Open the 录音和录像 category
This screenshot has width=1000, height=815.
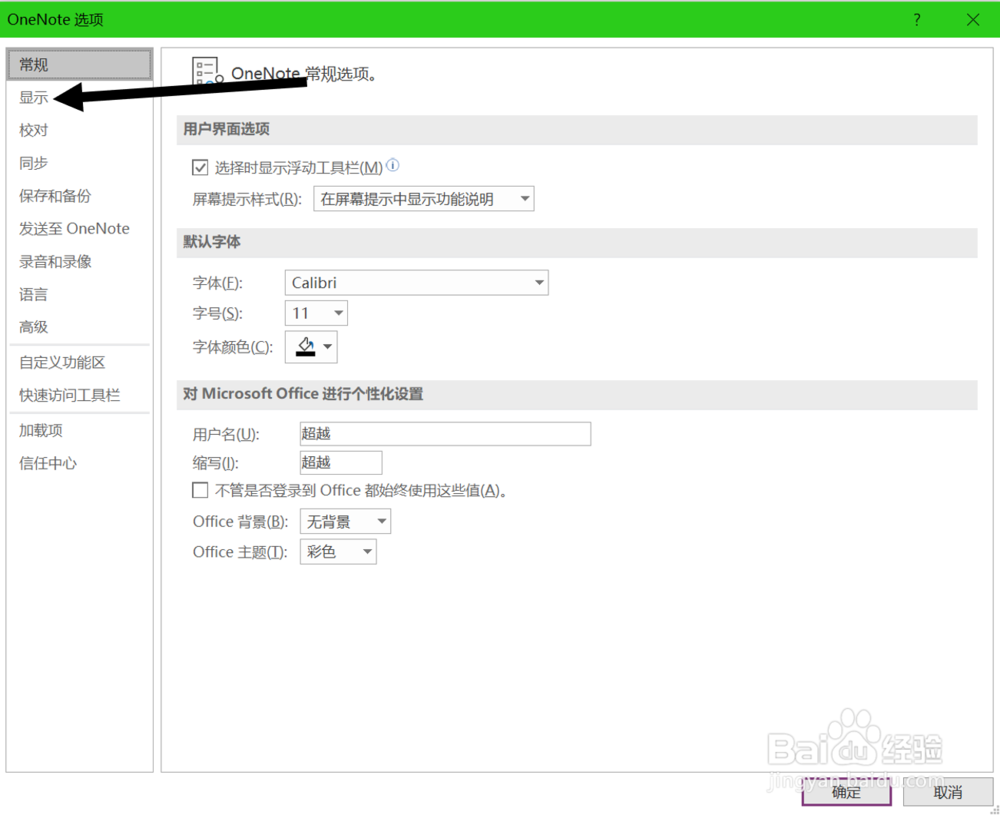click(80, 261)
